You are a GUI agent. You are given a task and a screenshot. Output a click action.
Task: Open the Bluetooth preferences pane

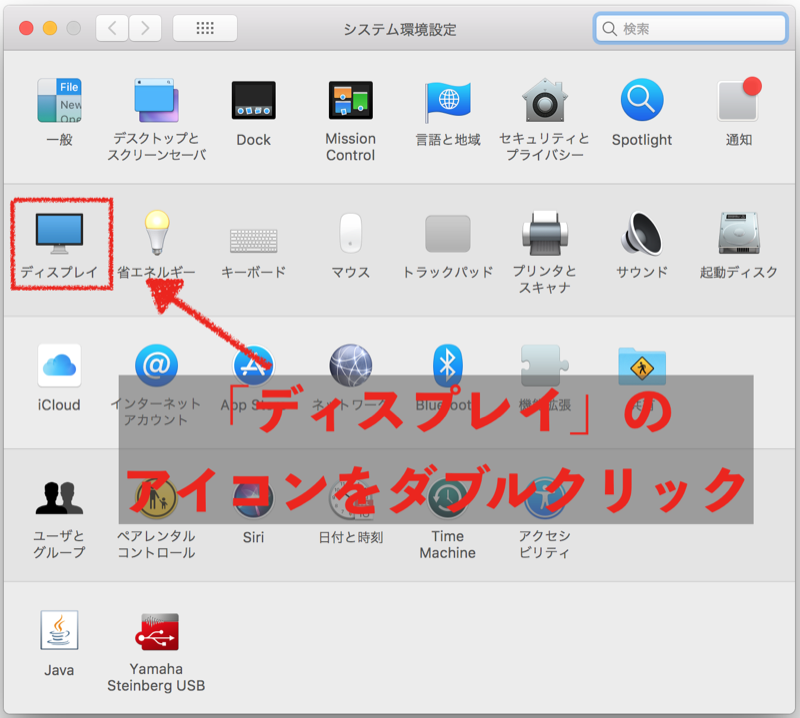[x=448, y=366]
